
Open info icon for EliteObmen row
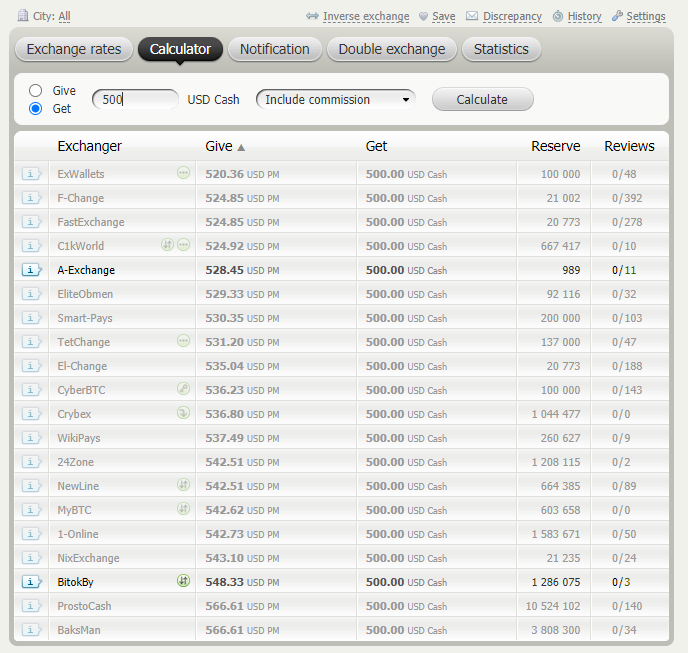click(31, 294)
